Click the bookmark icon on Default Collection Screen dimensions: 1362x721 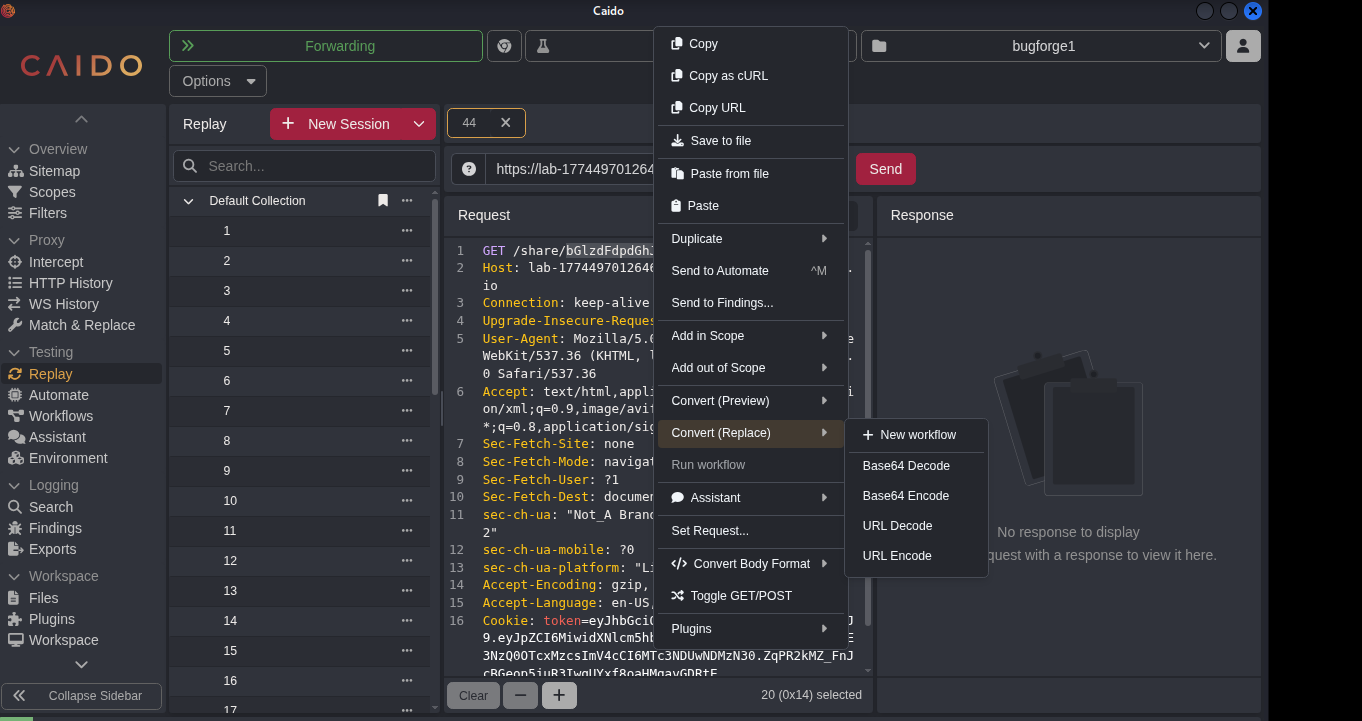(x=382, y=201)
